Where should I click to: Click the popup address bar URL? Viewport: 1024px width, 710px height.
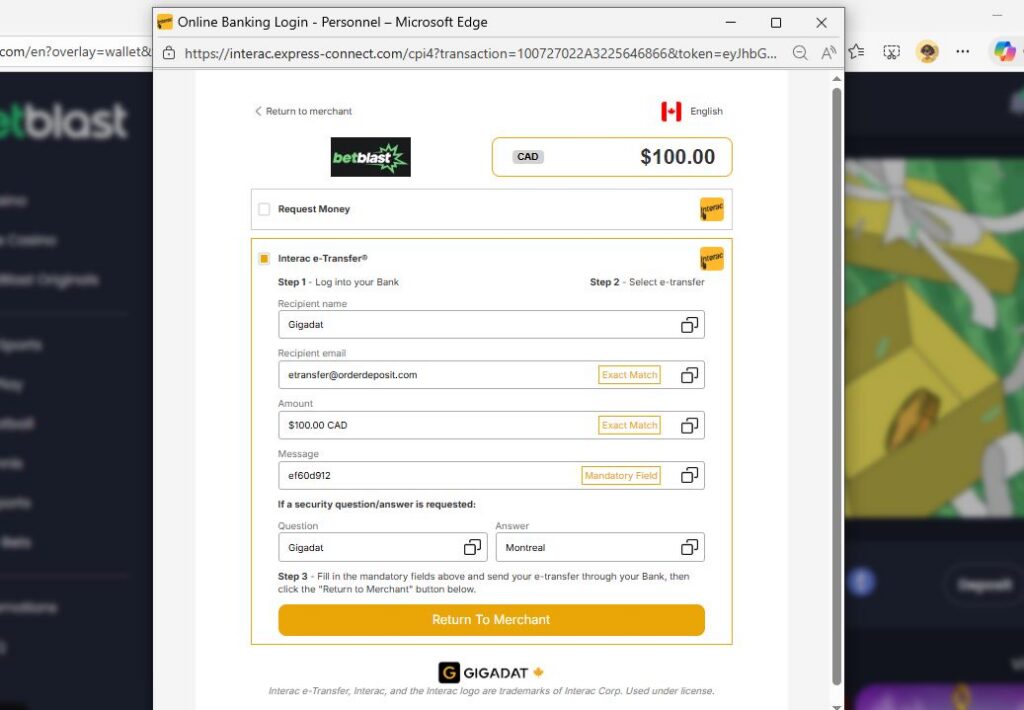pos(481,53)
